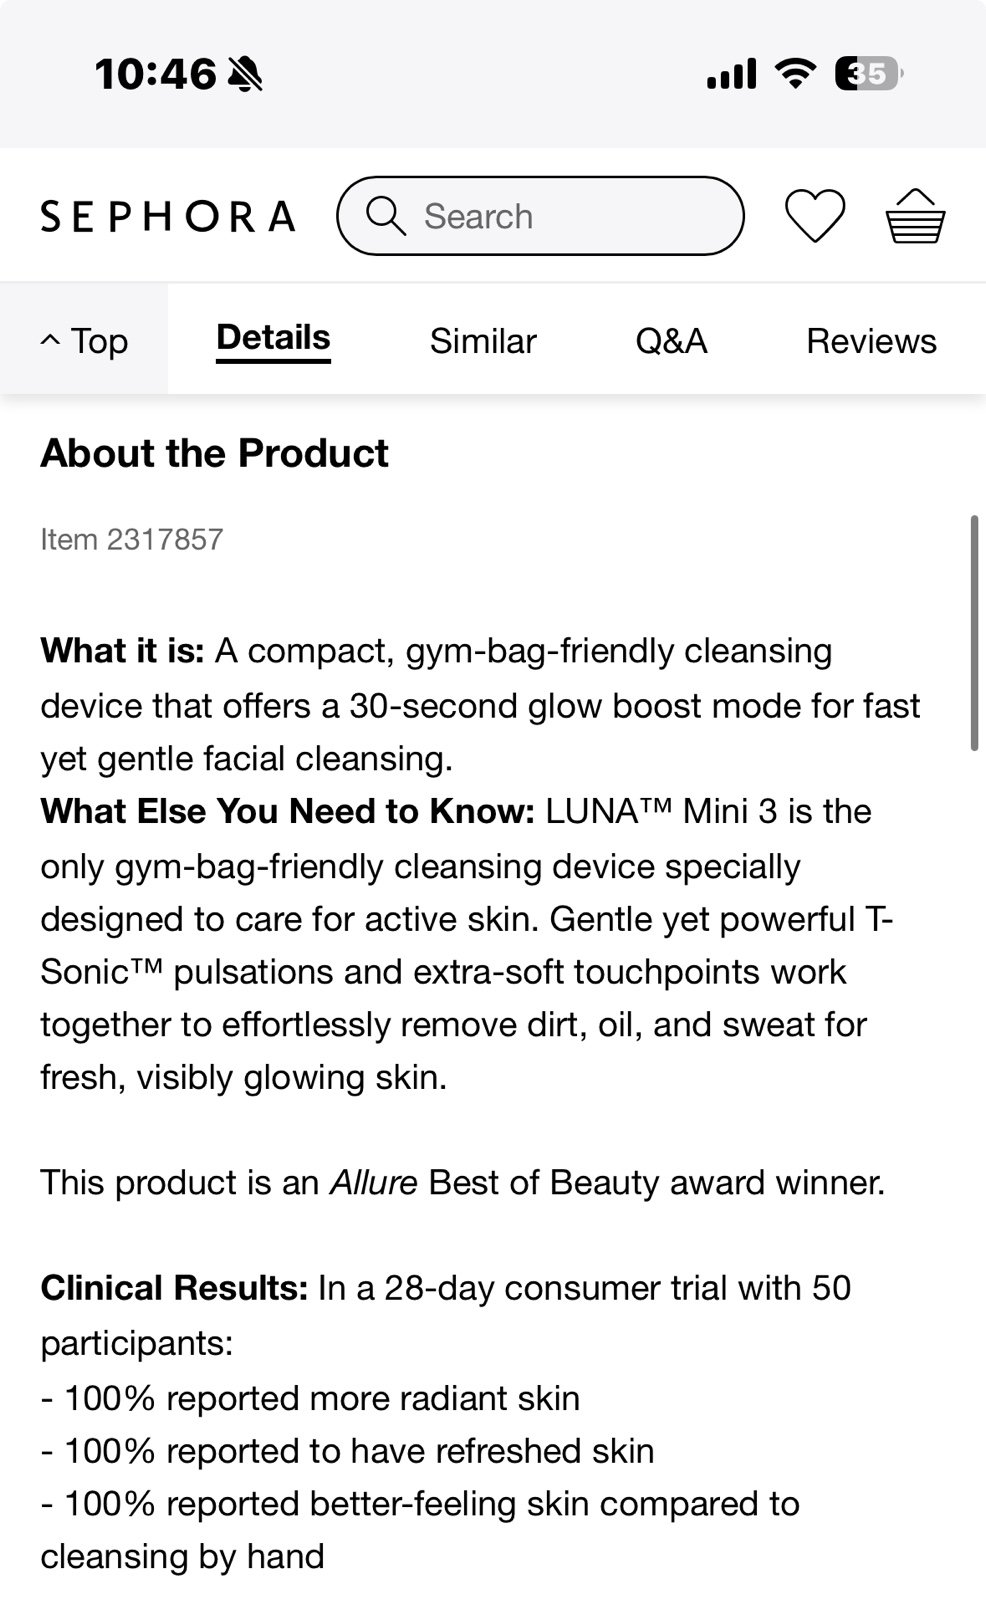This screenshot has height=1600, width=986.
Task: Tap the silent mode bell icon
Action: coord(245,73)
